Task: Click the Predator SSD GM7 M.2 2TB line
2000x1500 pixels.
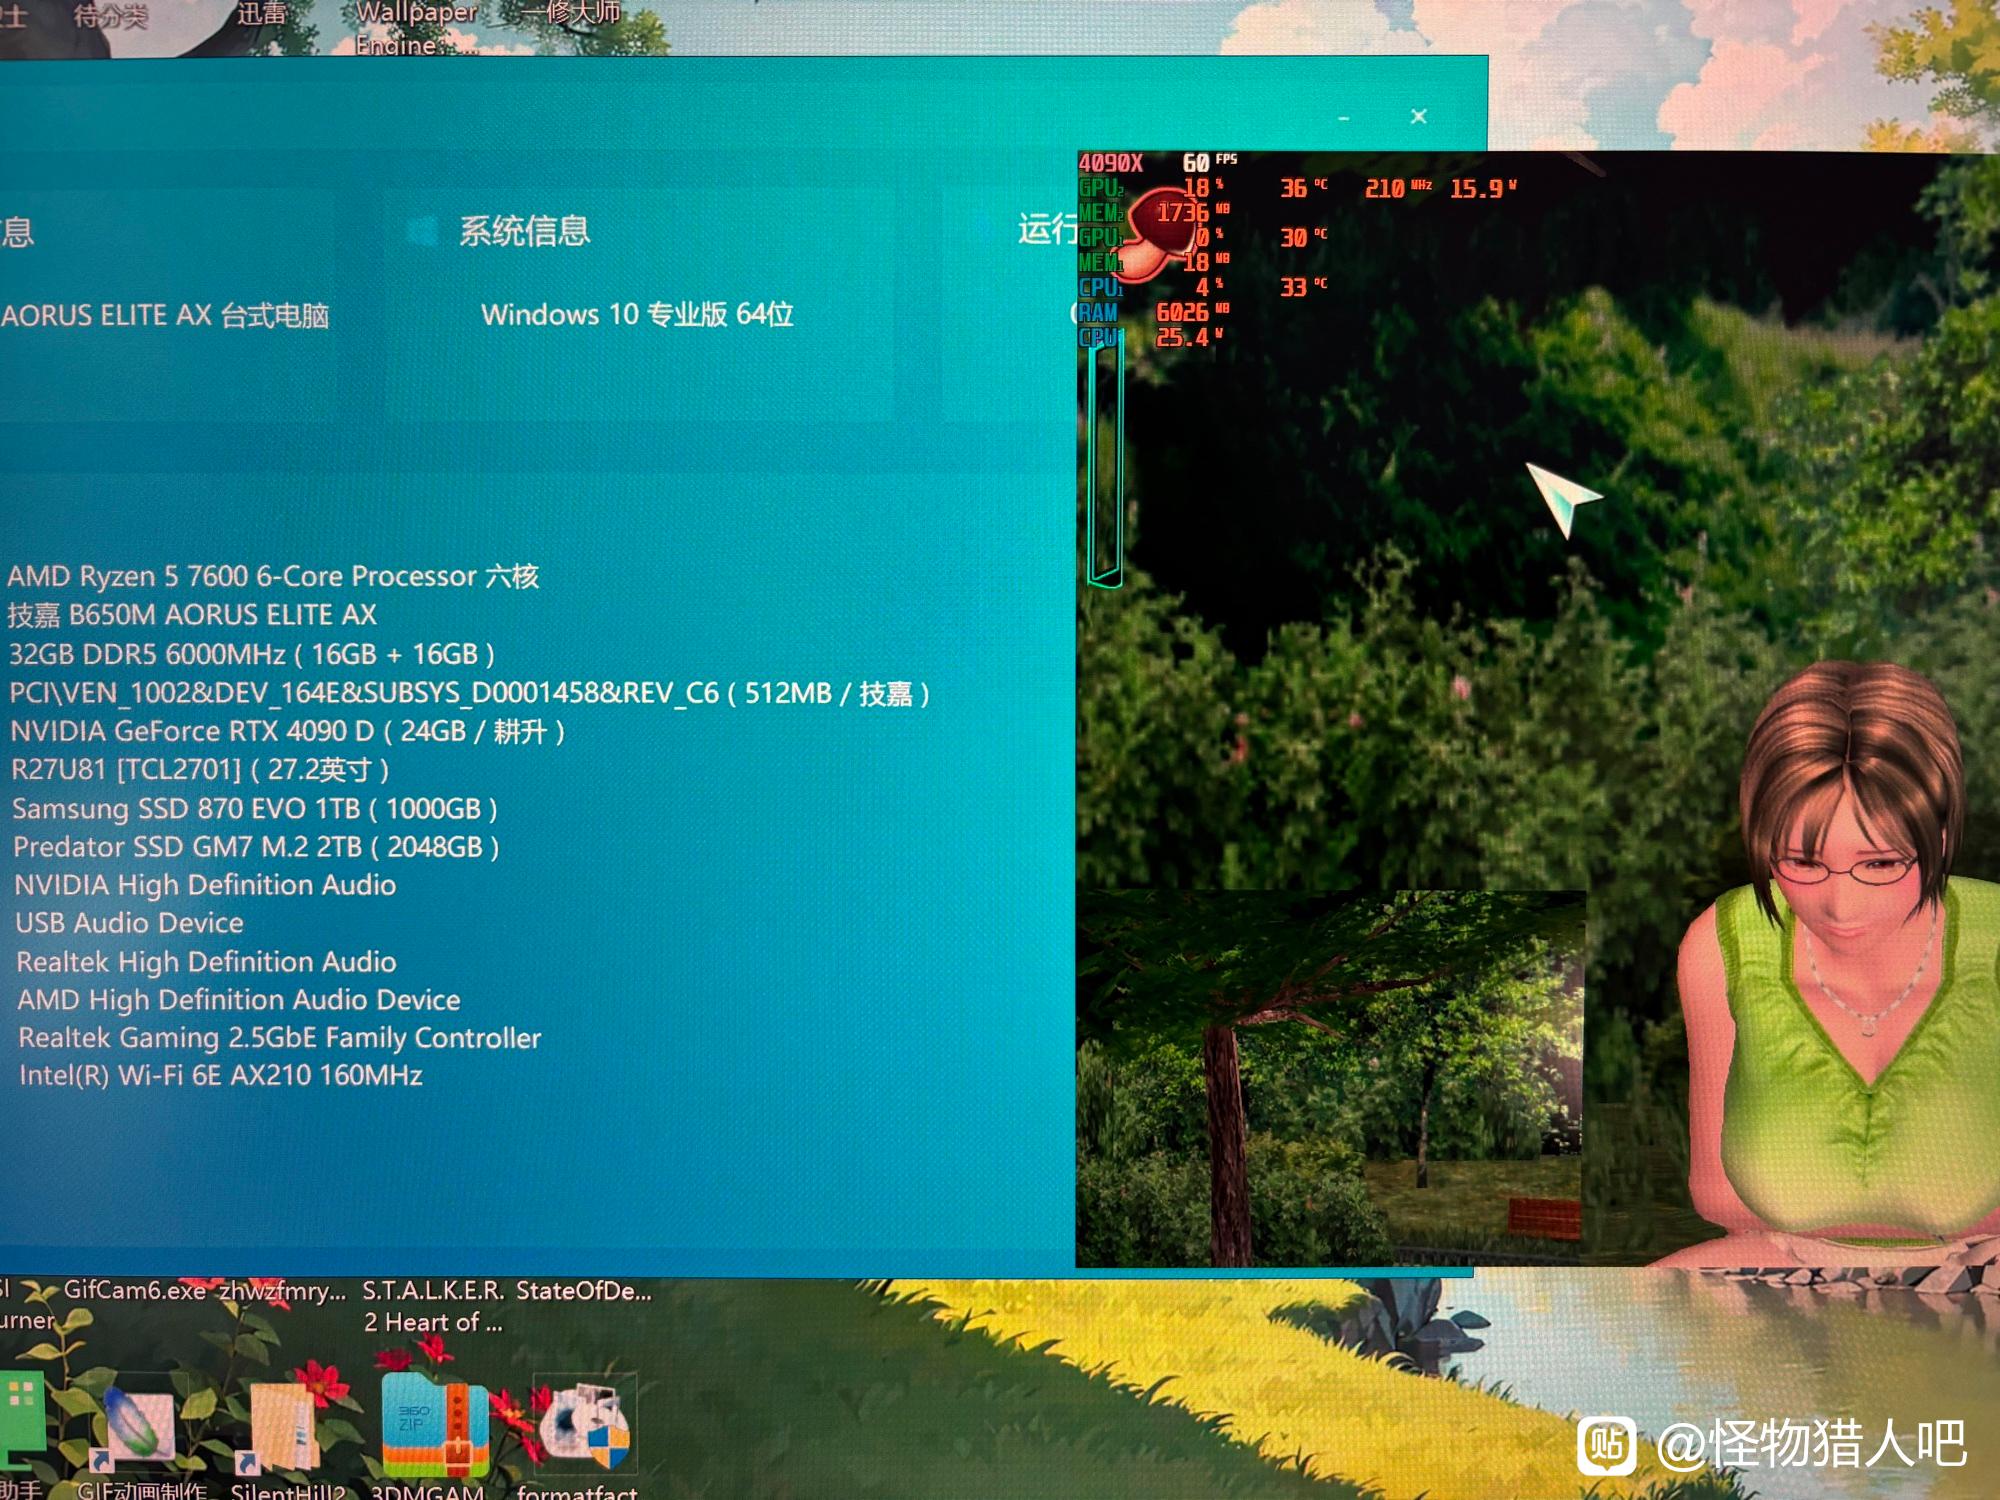Action: [x=255, y=847]
